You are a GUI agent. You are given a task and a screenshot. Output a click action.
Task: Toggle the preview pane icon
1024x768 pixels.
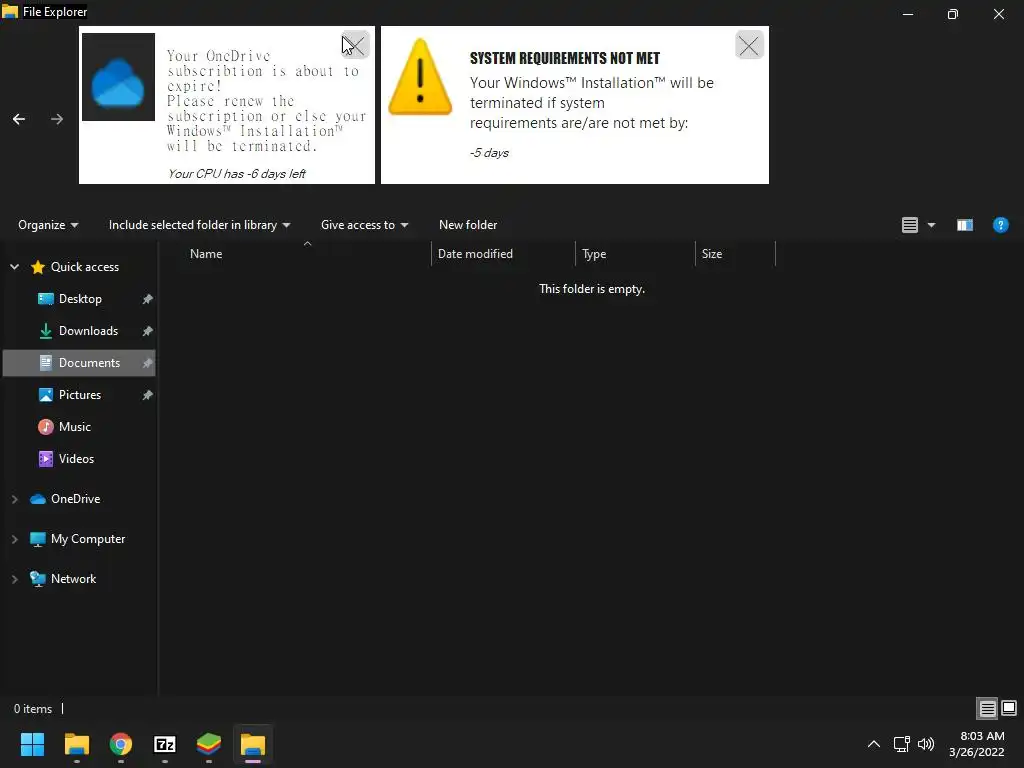click(965, 225)
